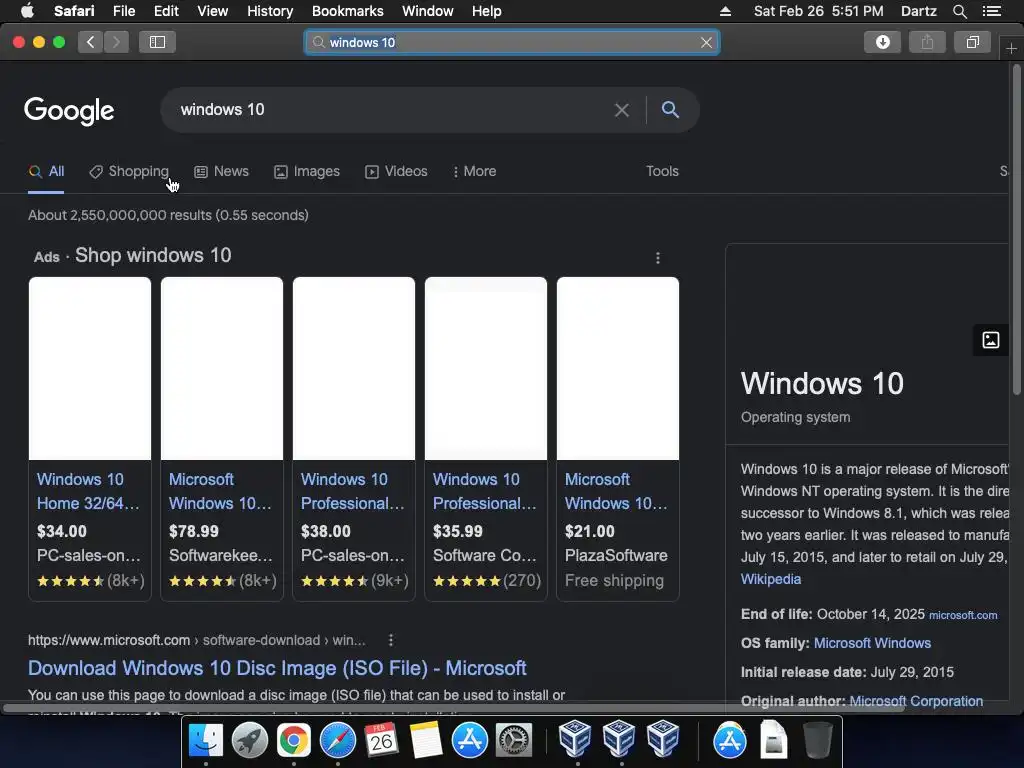Click the vertical page scrollbar
The height and width of the screenshot is (768, 1024).
click(1016, 231)
